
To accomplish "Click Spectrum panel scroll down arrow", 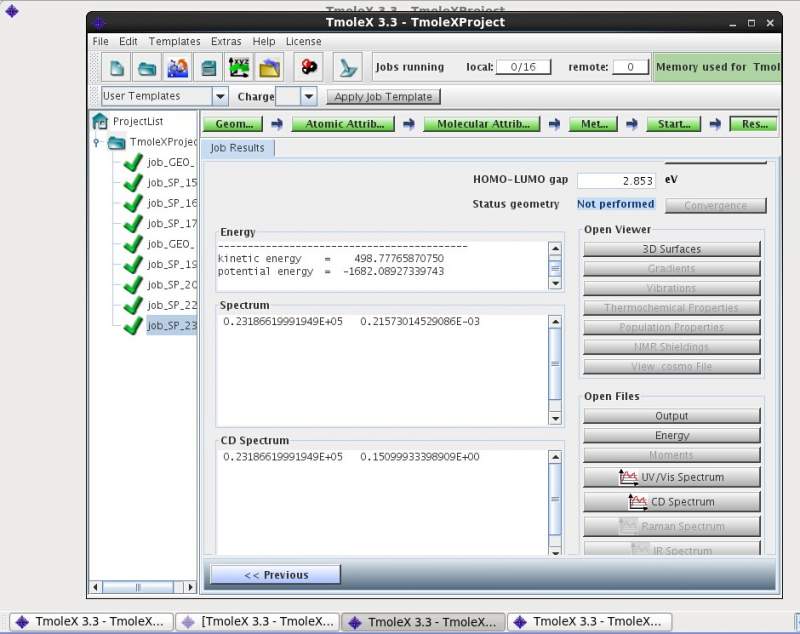I will point(555,418).
